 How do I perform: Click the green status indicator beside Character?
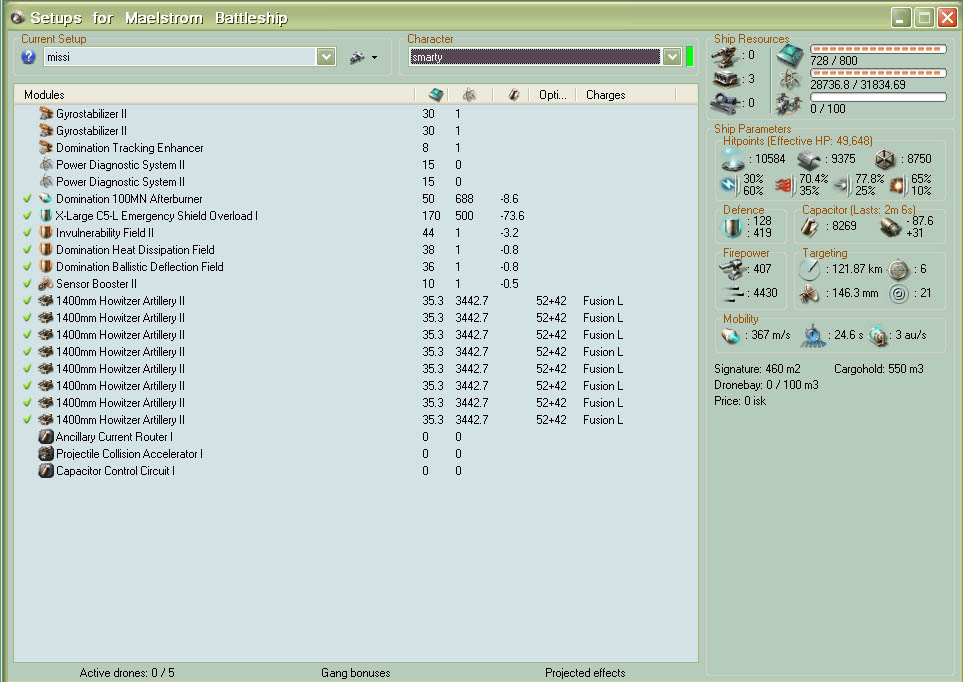[x=690, y=57]
